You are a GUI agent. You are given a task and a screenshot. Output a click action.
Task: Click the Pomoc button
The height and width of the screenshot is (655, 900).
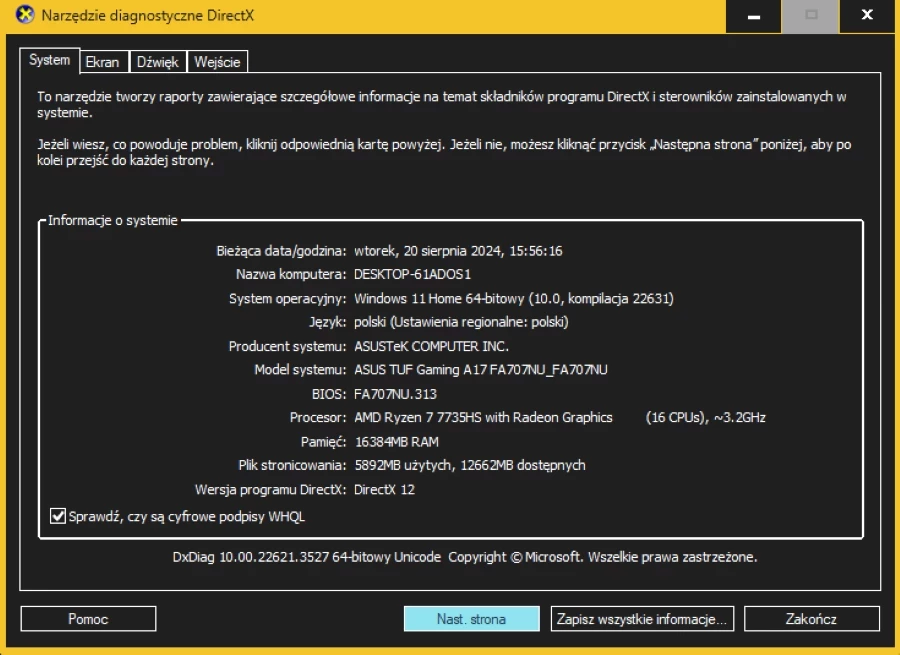coord(88,619)
